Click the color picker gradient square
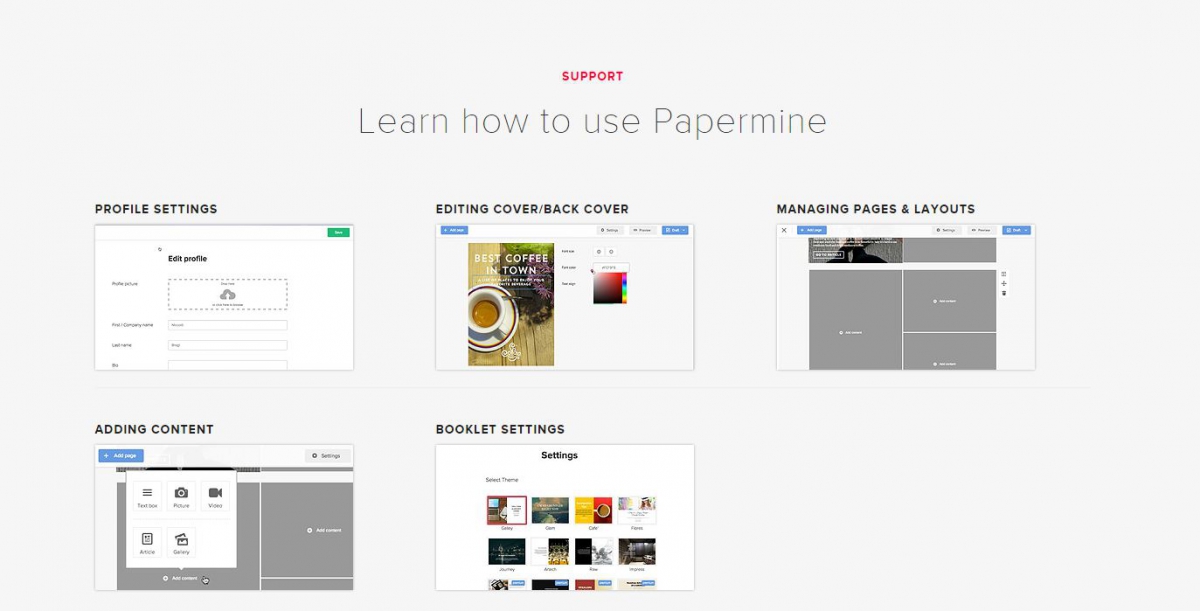Image resolution: width=1200 pixels, height=611 pixels. [x=607, y=288]
